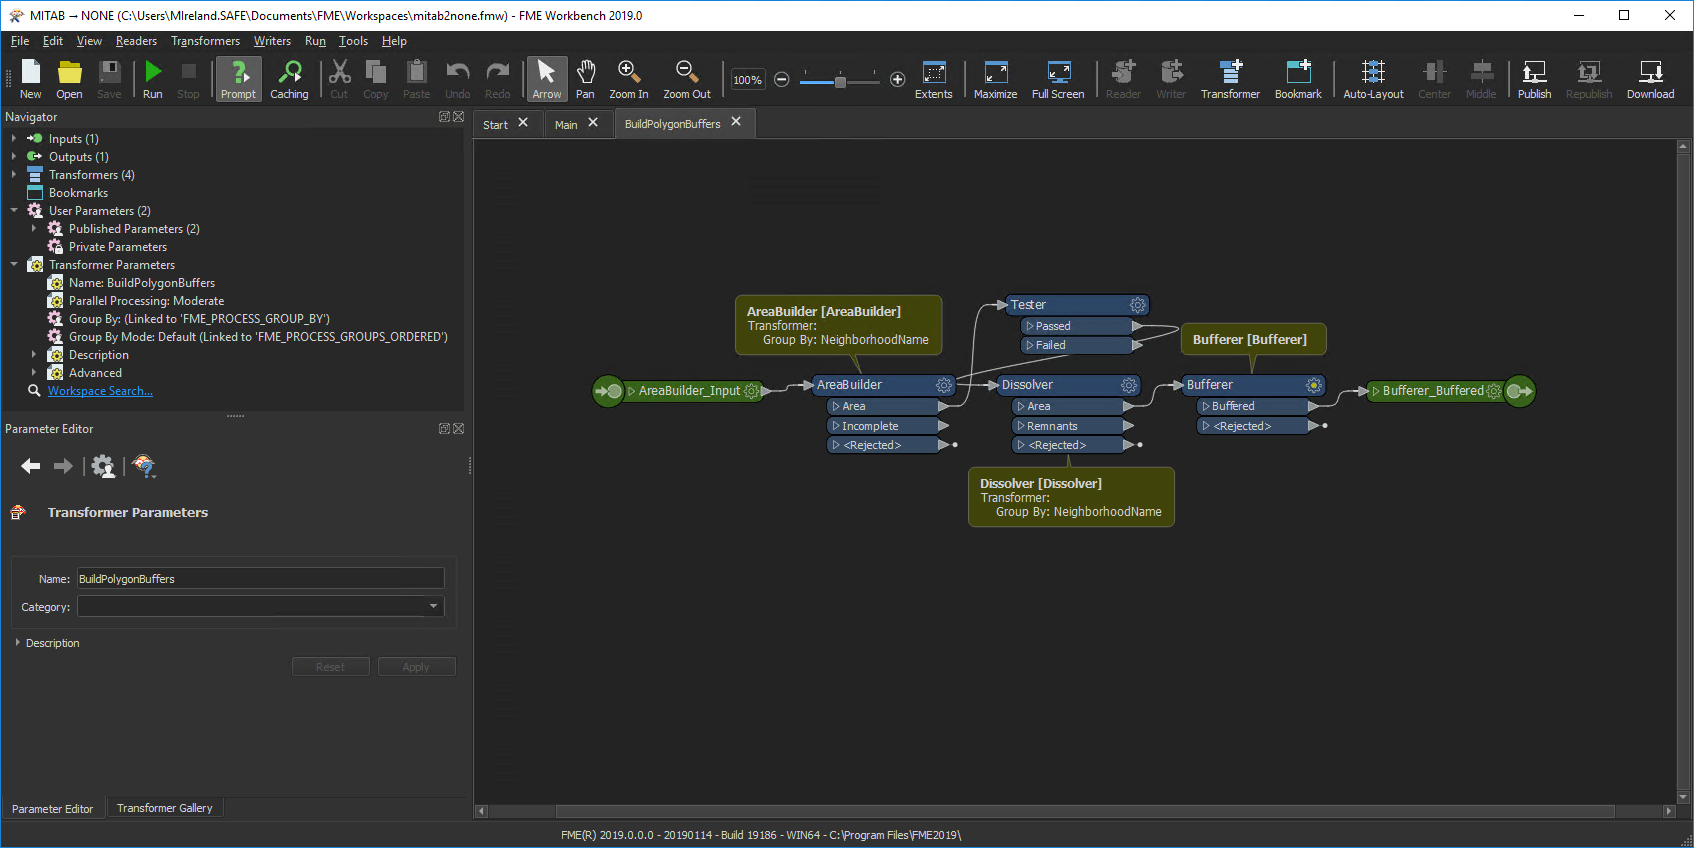Switch to Parameter Editor bottom tab
Viewport: 1694px width, 848px height.
[52, 809]
